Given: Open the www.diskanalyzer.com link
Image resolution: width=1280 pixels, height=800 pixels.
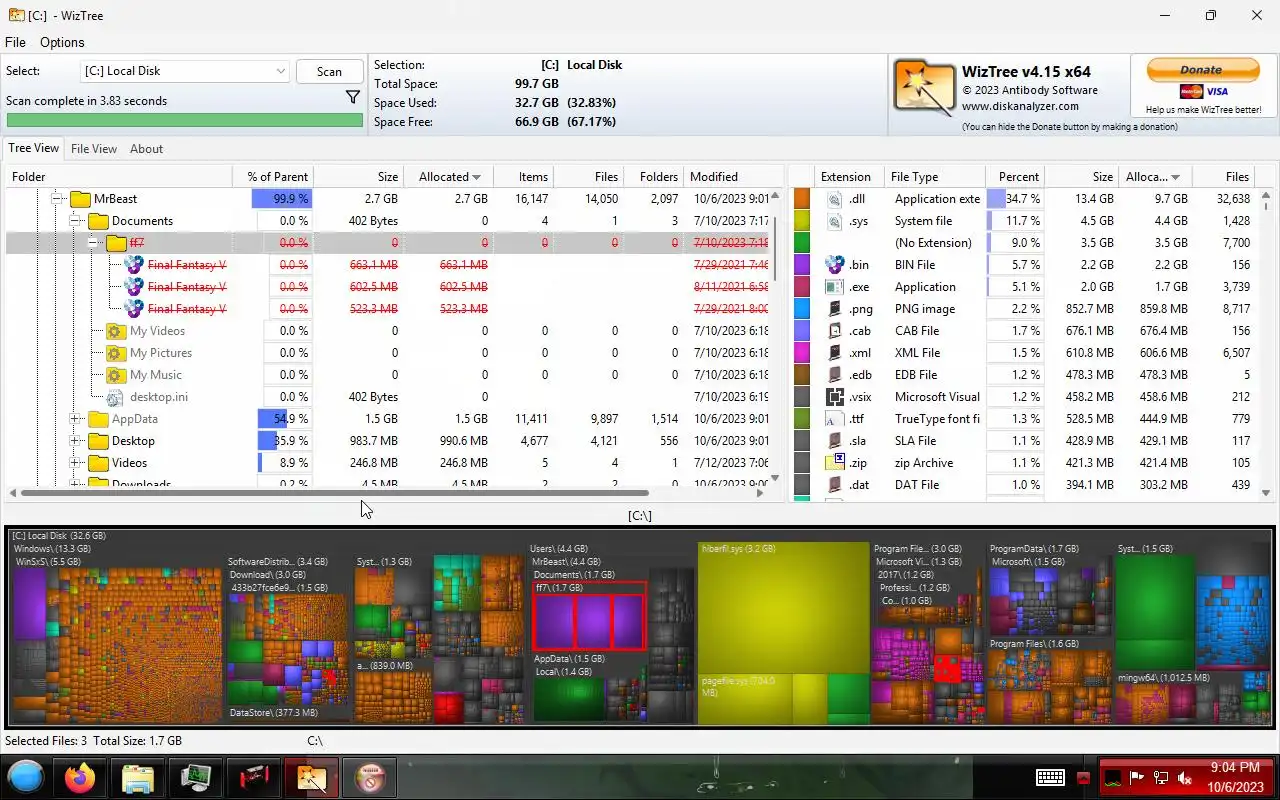Looking at the screenshot, I should 1020,106.
